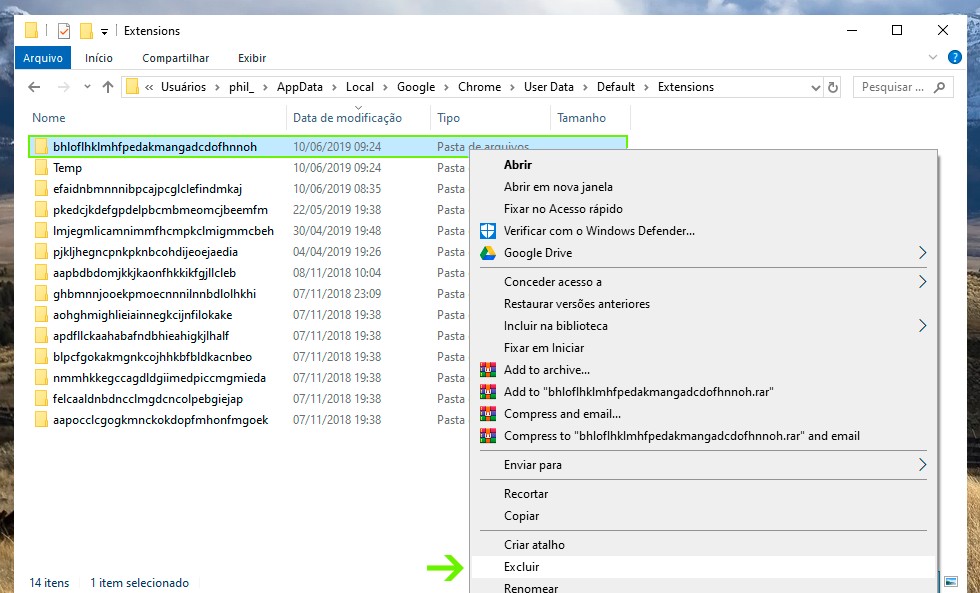Click the Google Drive icon in context menu

point(488,253)
